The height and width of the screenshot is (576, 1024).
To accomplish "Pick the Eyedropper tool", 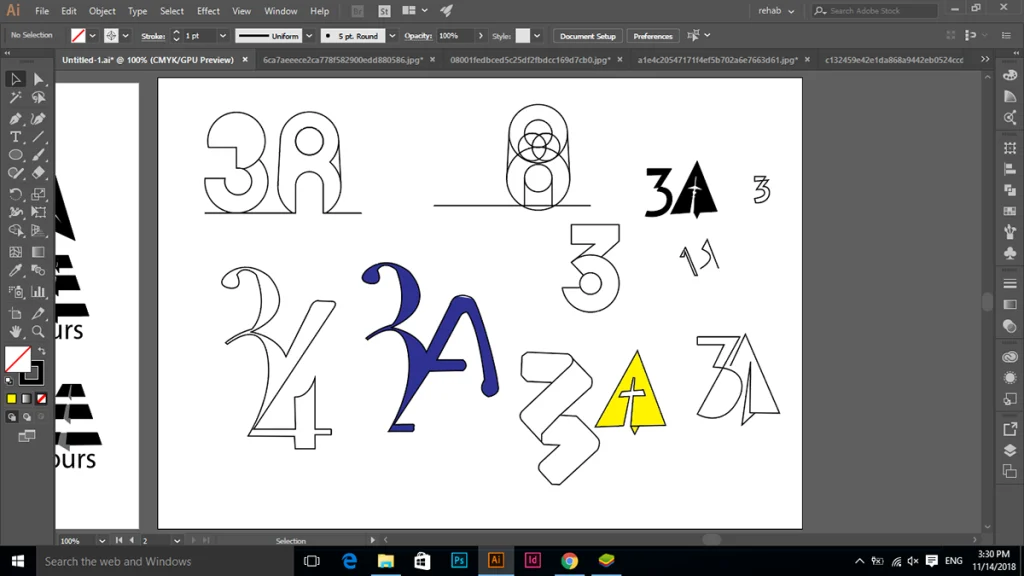I will [15, 270].
